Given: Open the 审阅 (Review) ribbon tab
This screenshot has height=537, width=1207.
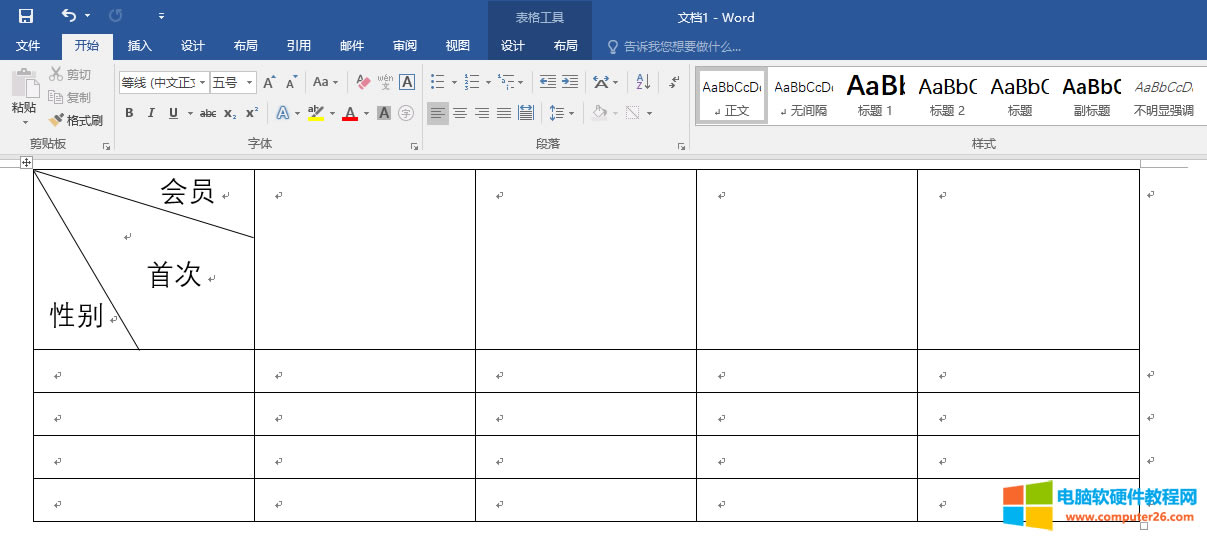Looking at the screenshot, I should coord(405,46).
